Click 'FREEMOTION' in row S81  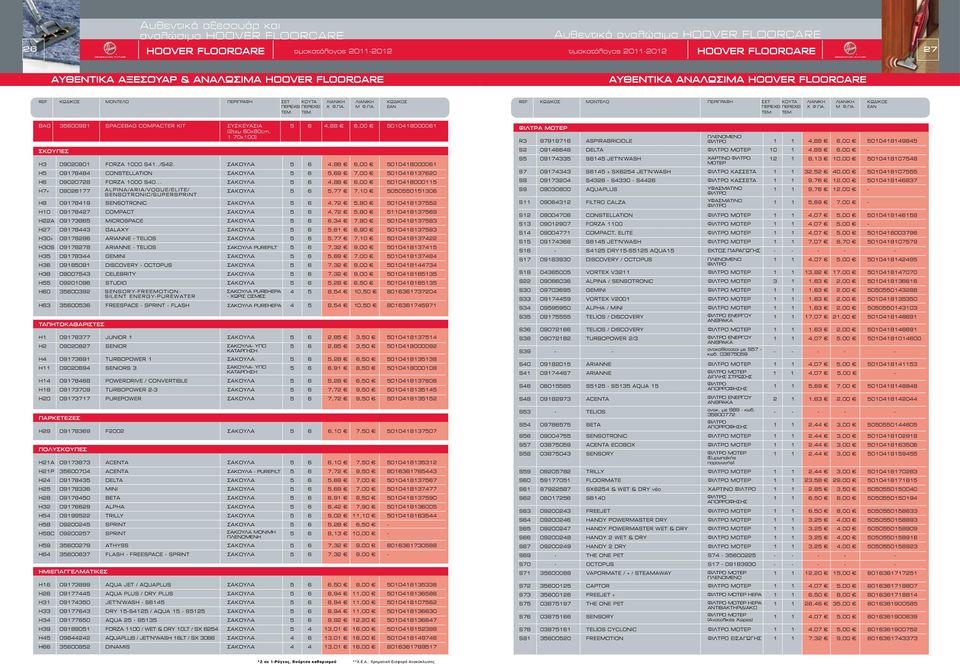point(604,638)
